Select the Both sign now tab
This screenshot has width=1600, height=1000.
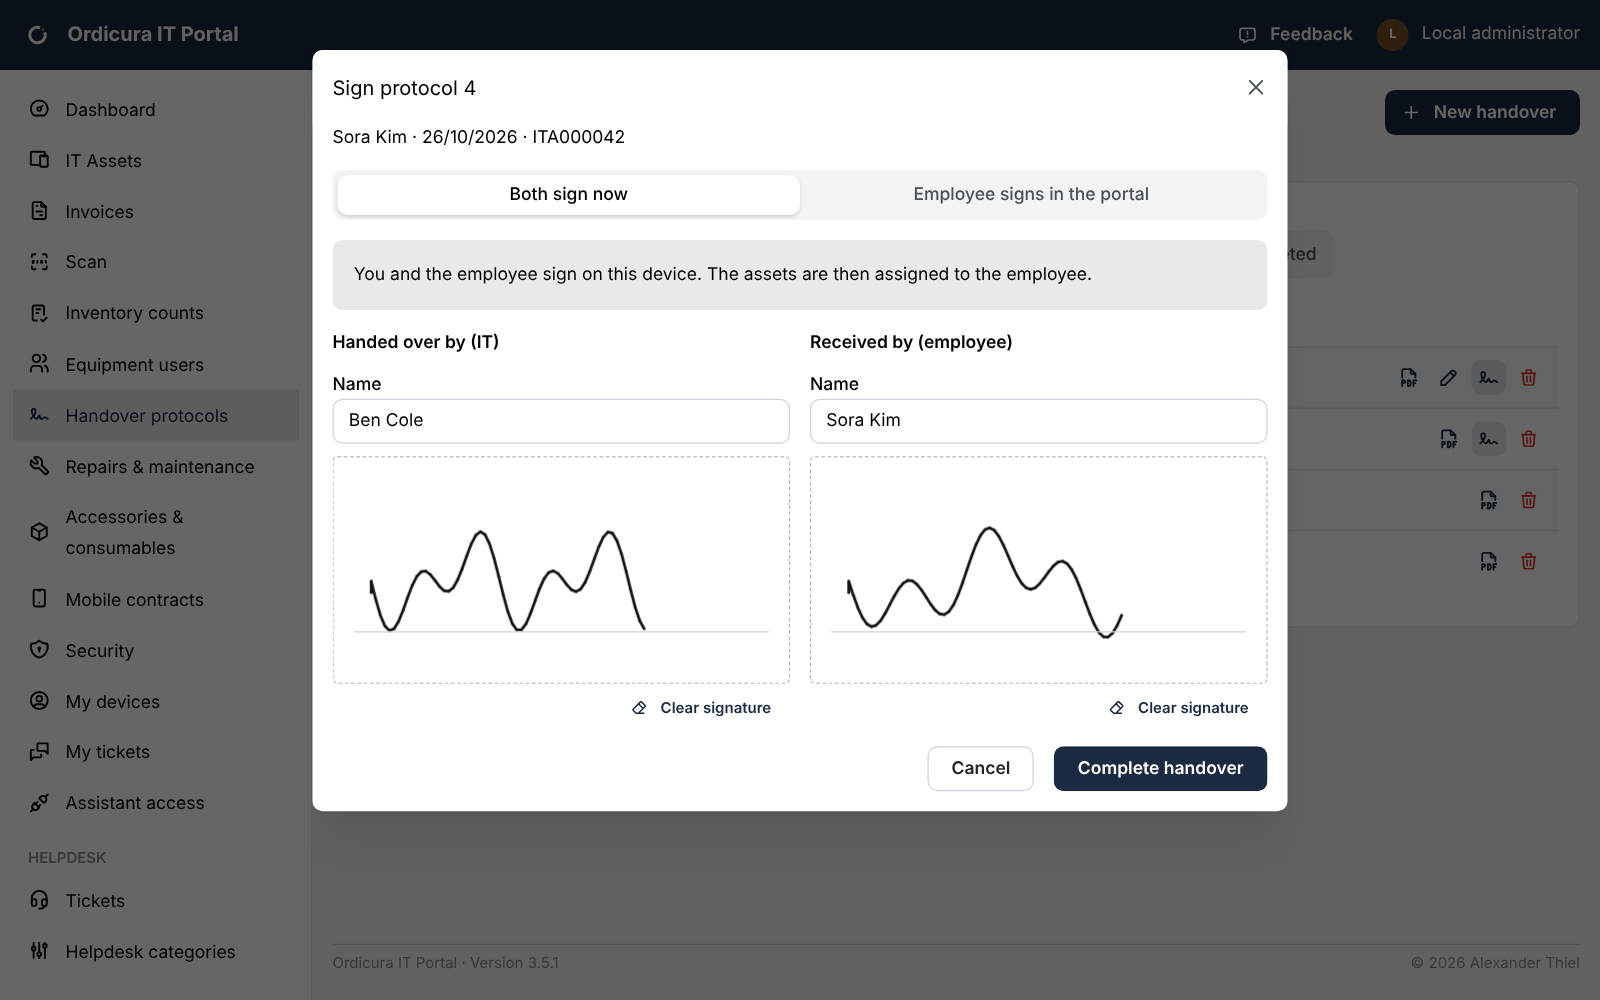coord(568,194)
